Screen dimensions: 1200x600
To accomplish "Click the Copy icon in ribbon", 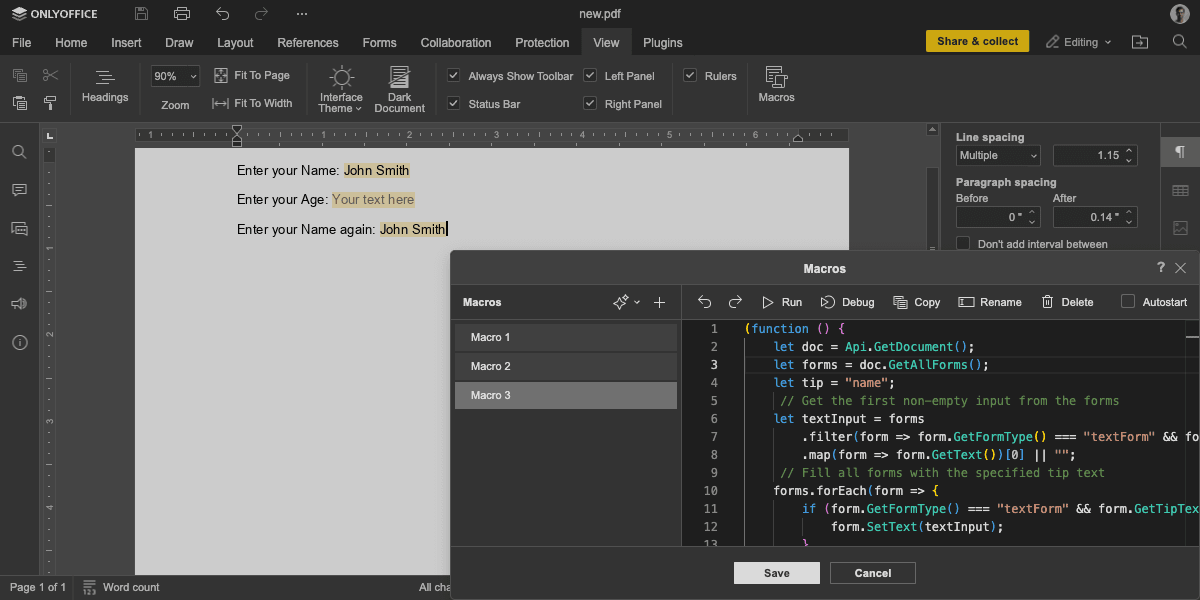I will [x=20, y=76].
